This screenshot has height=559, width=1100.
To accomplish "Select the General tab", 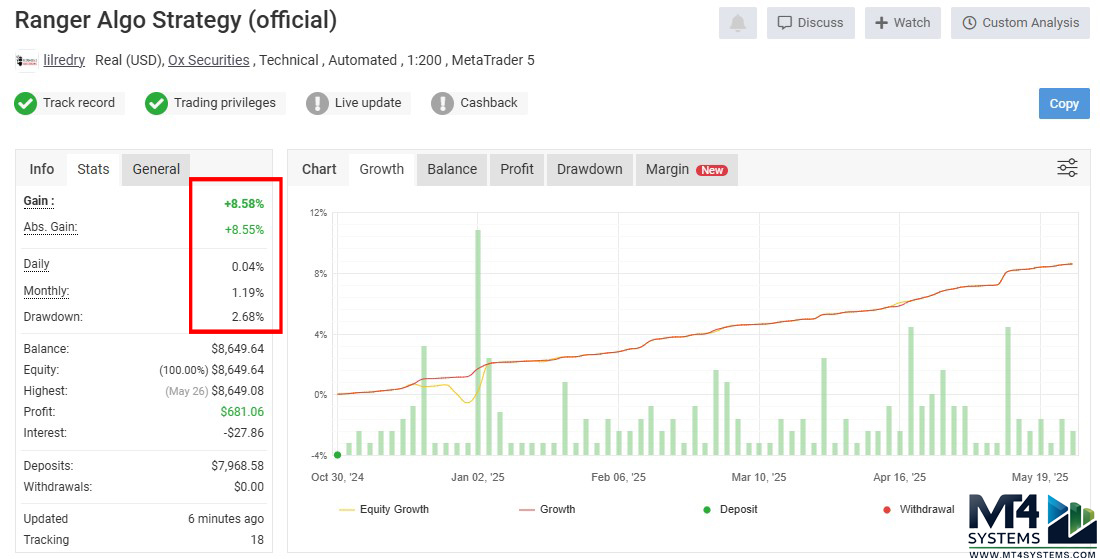I will (x=156, y=169).
